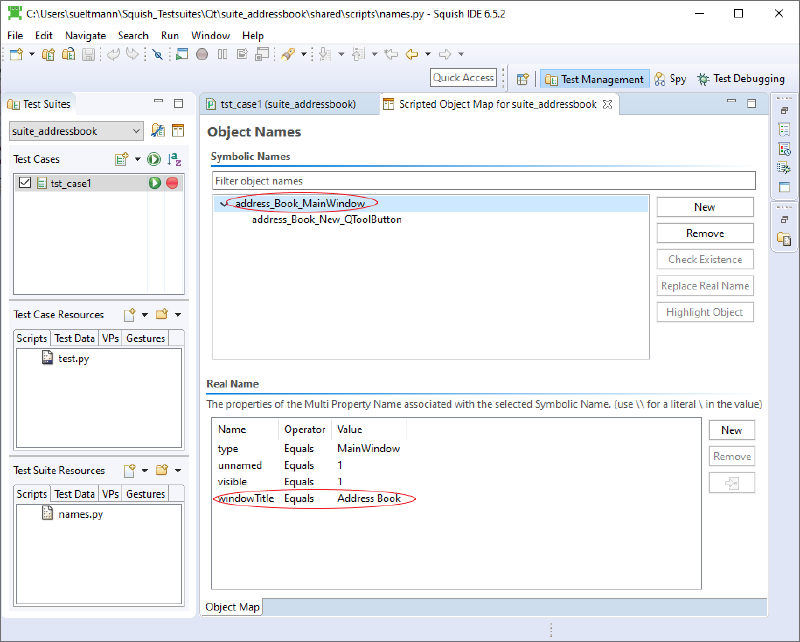Click the Open Perspective icon left of Test Management
The height and width of the screenshot is (642, 800).
[522, 79]
